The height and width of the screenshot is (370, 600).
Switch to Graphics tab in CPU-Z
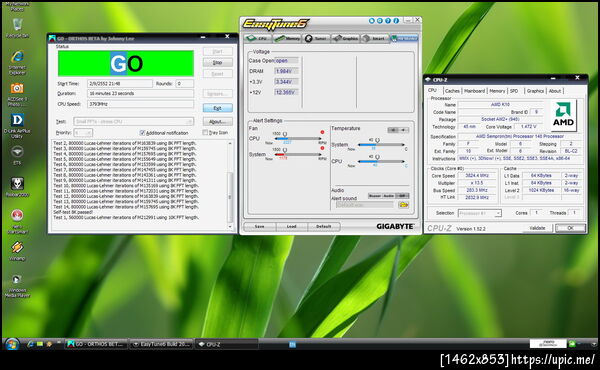[535, 91]
